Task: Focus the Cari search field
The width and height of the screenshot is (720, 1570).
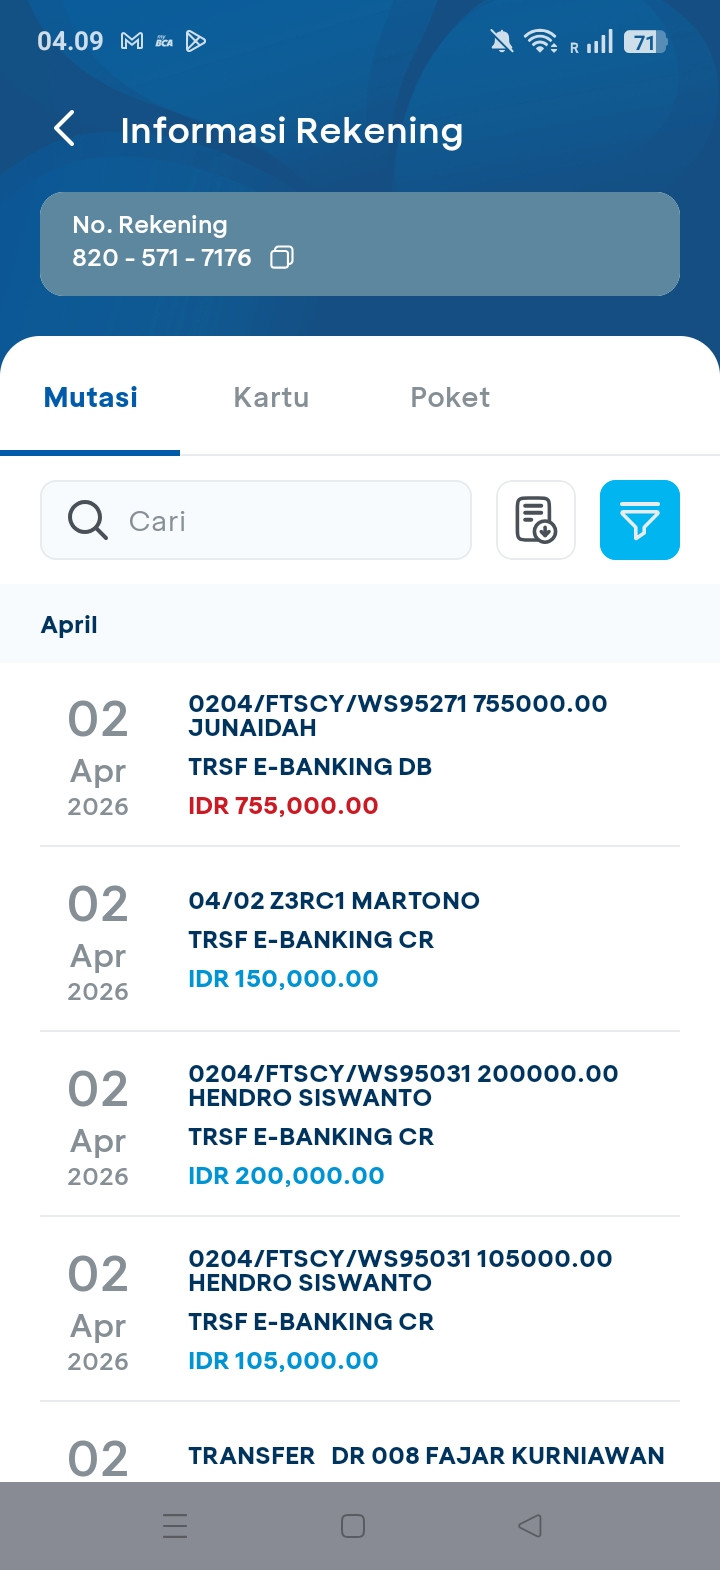Action: coord(256,520)
